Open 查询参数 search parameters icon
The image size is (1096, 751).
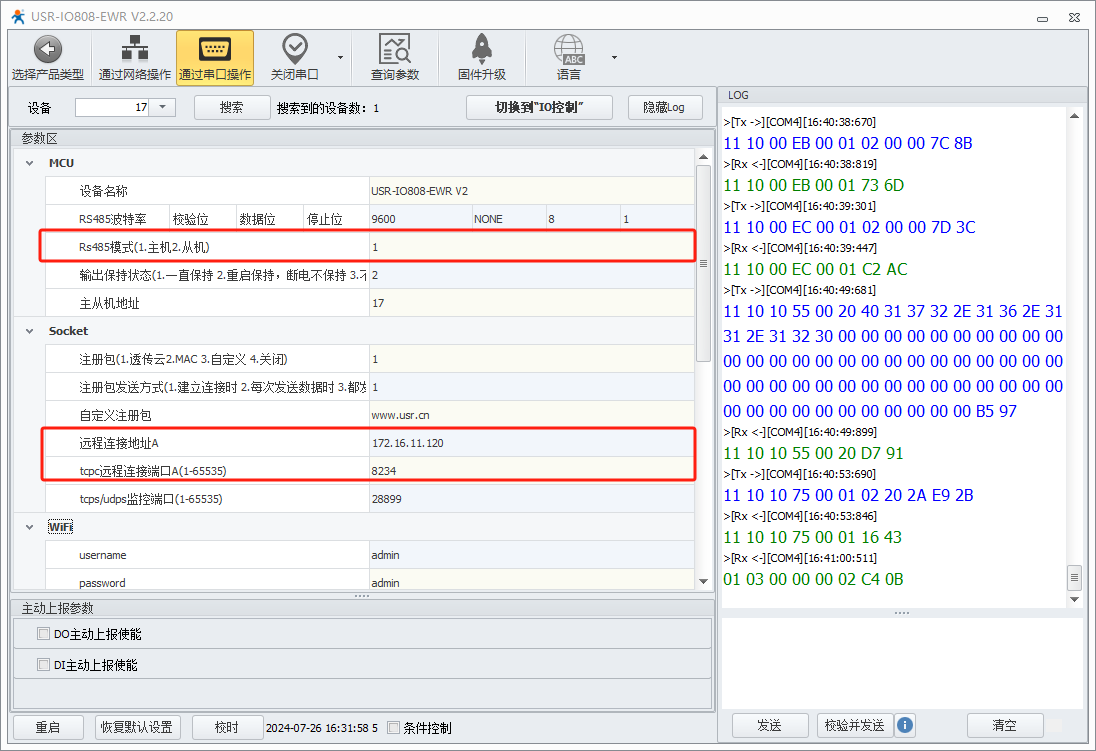tap(394, 49)
